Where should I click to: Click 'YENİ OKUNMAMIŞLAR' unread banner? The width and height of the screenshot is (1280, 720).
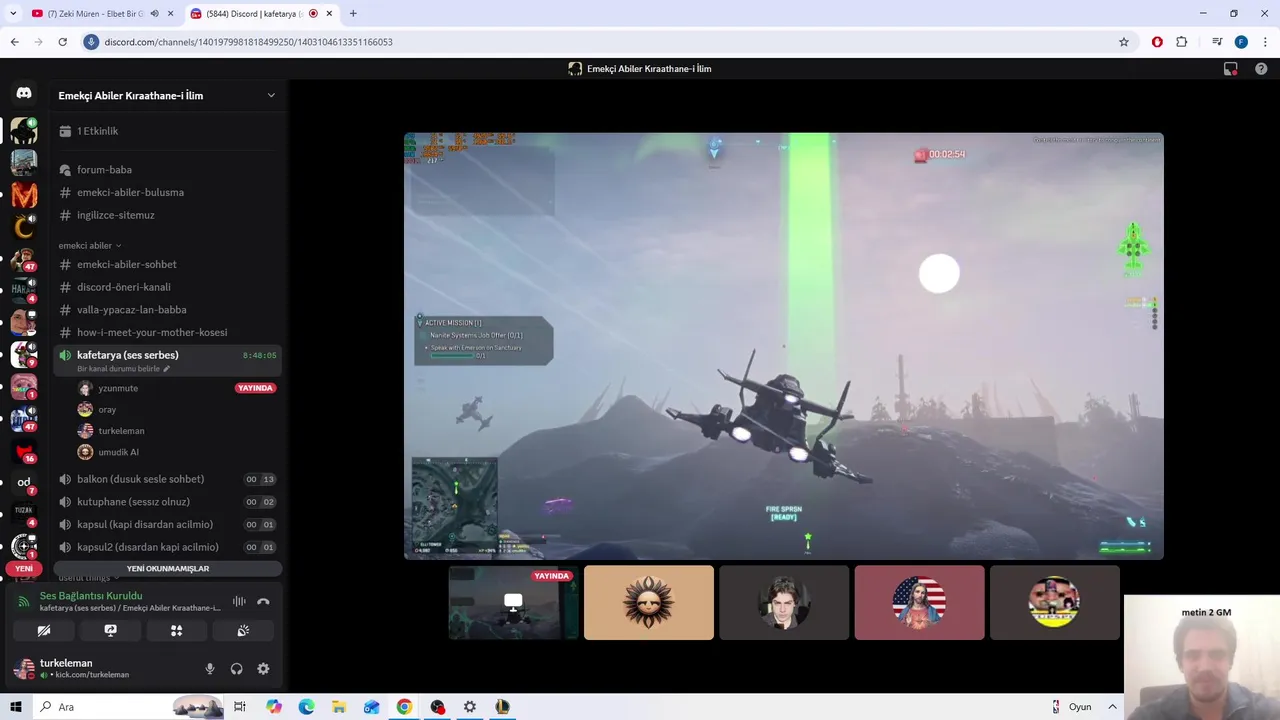coord(168,569)
